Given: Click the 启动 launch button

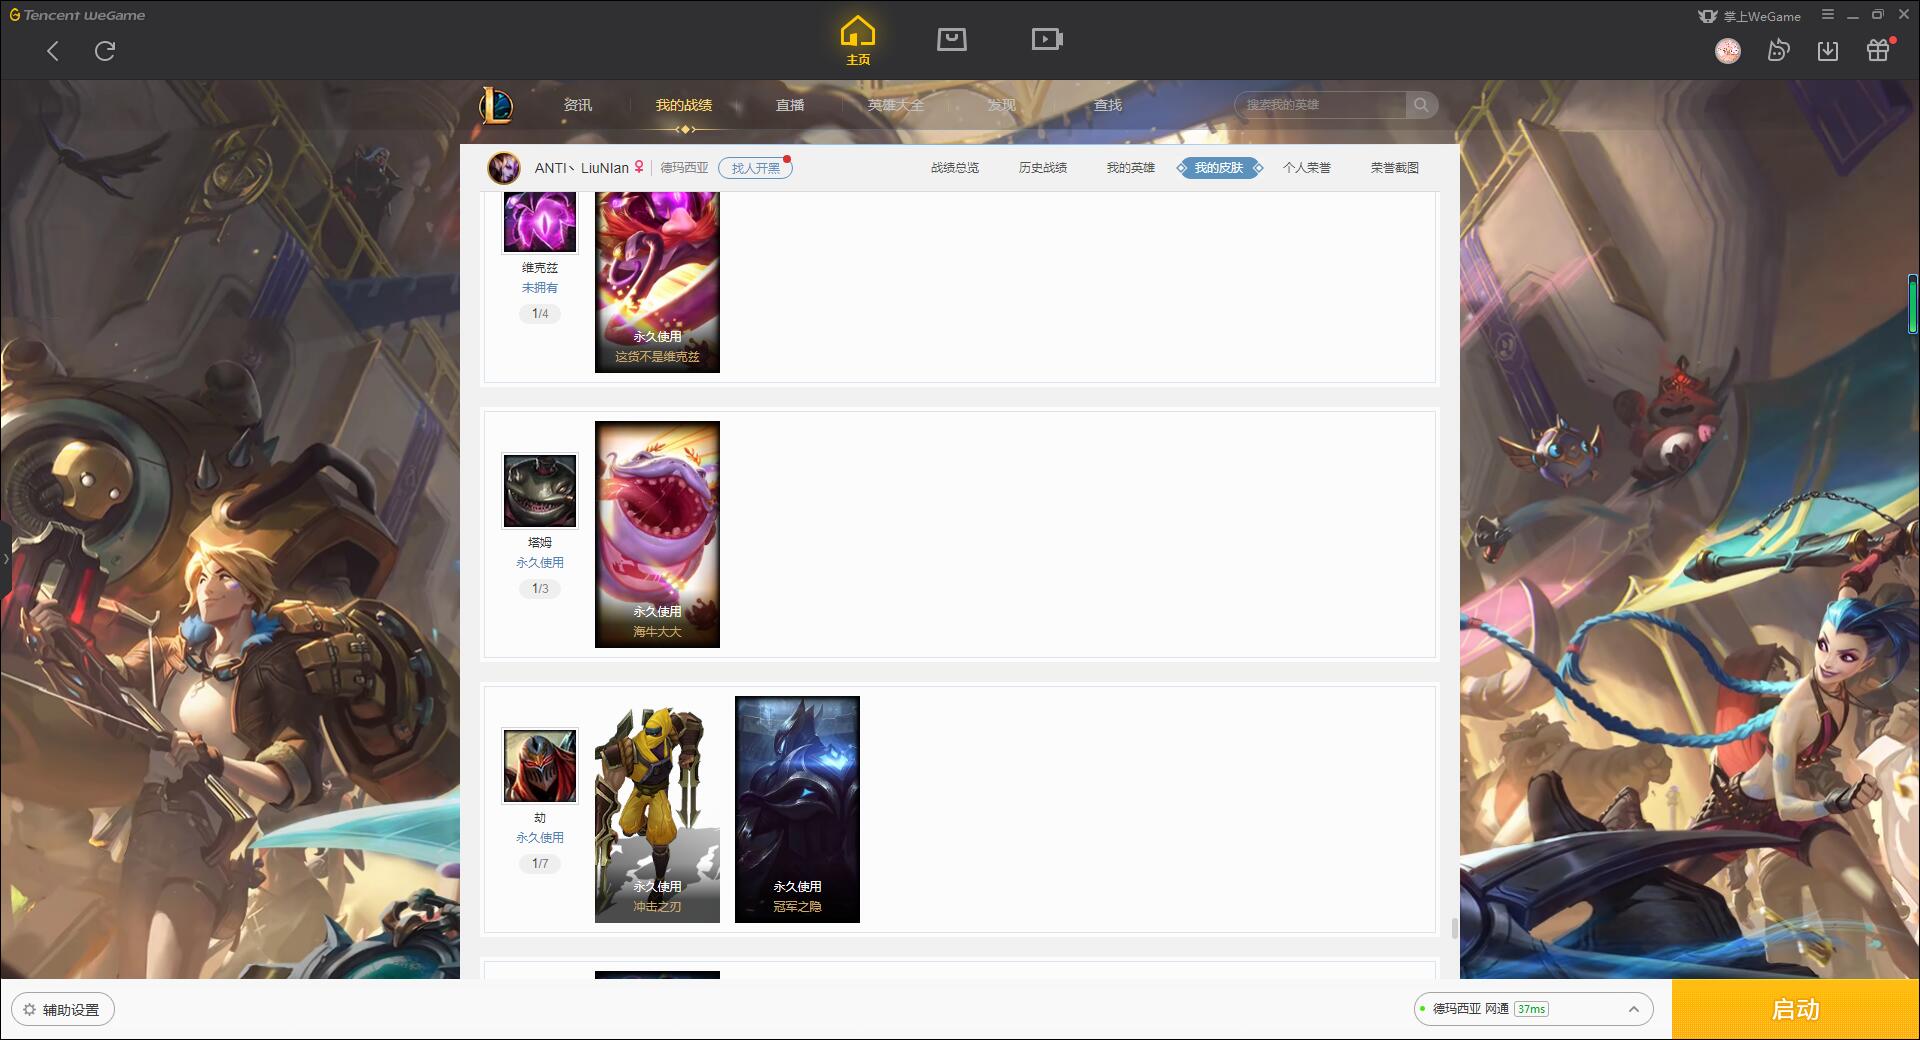Looking at the screenshot, I should pyautogui.click(x=1796, y=1010).
